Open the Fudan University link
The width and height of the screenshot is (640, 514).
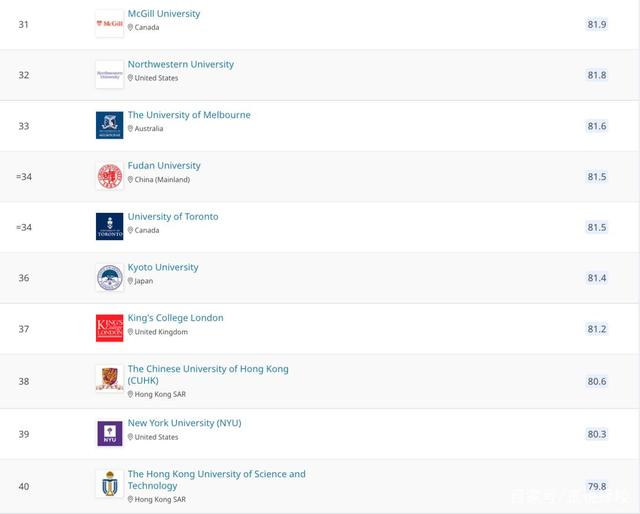(x=164, y=166)
